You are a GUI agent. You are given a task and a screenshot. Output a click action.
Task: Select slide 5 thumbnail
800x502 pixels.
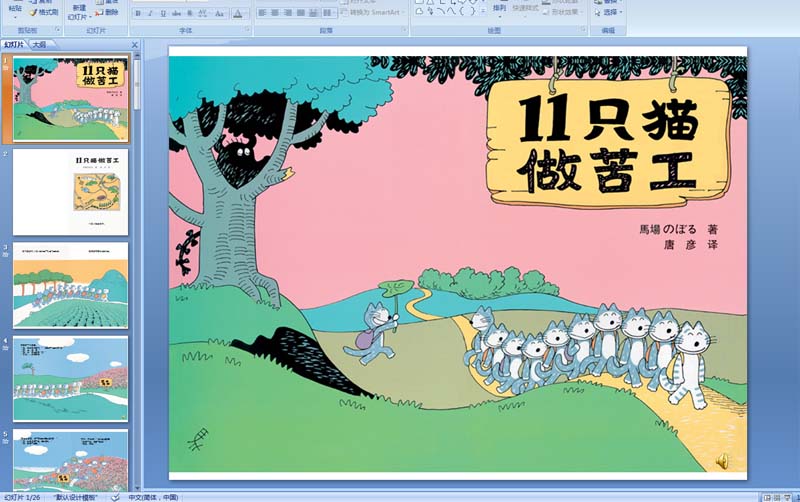[x=70, y=460]
